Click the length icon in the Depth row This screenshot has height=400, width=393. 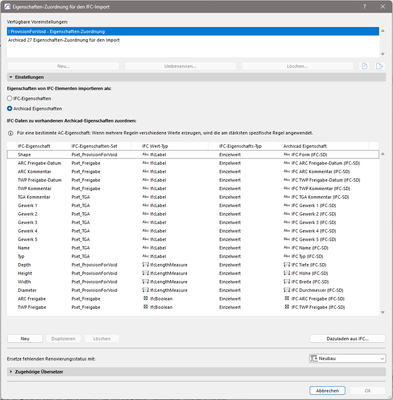pos(146,265)
